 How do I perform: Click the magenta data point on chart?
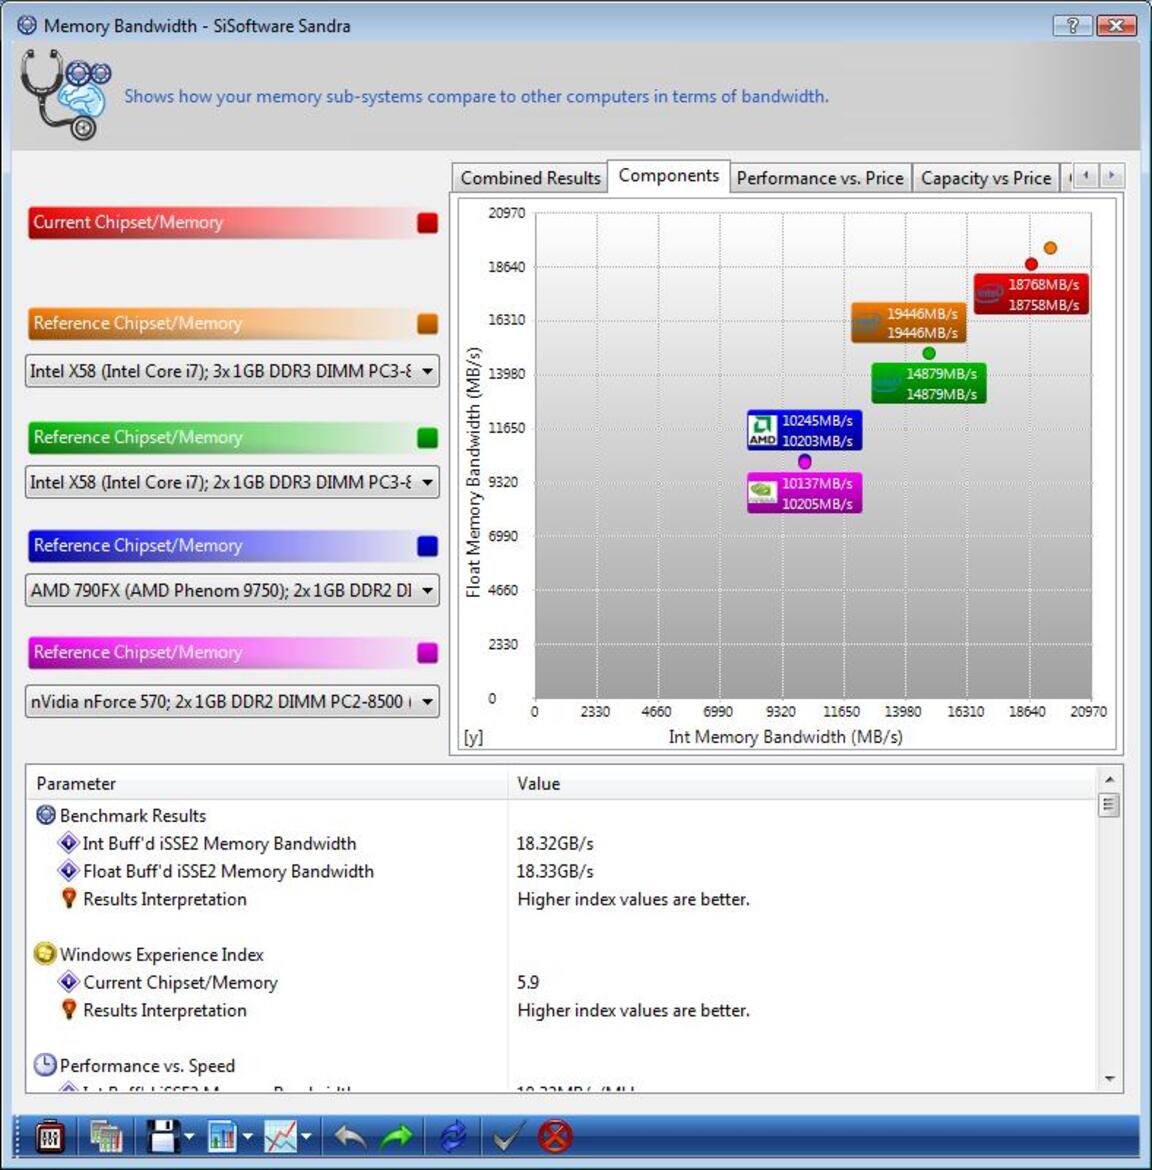[x=804, y=461]
